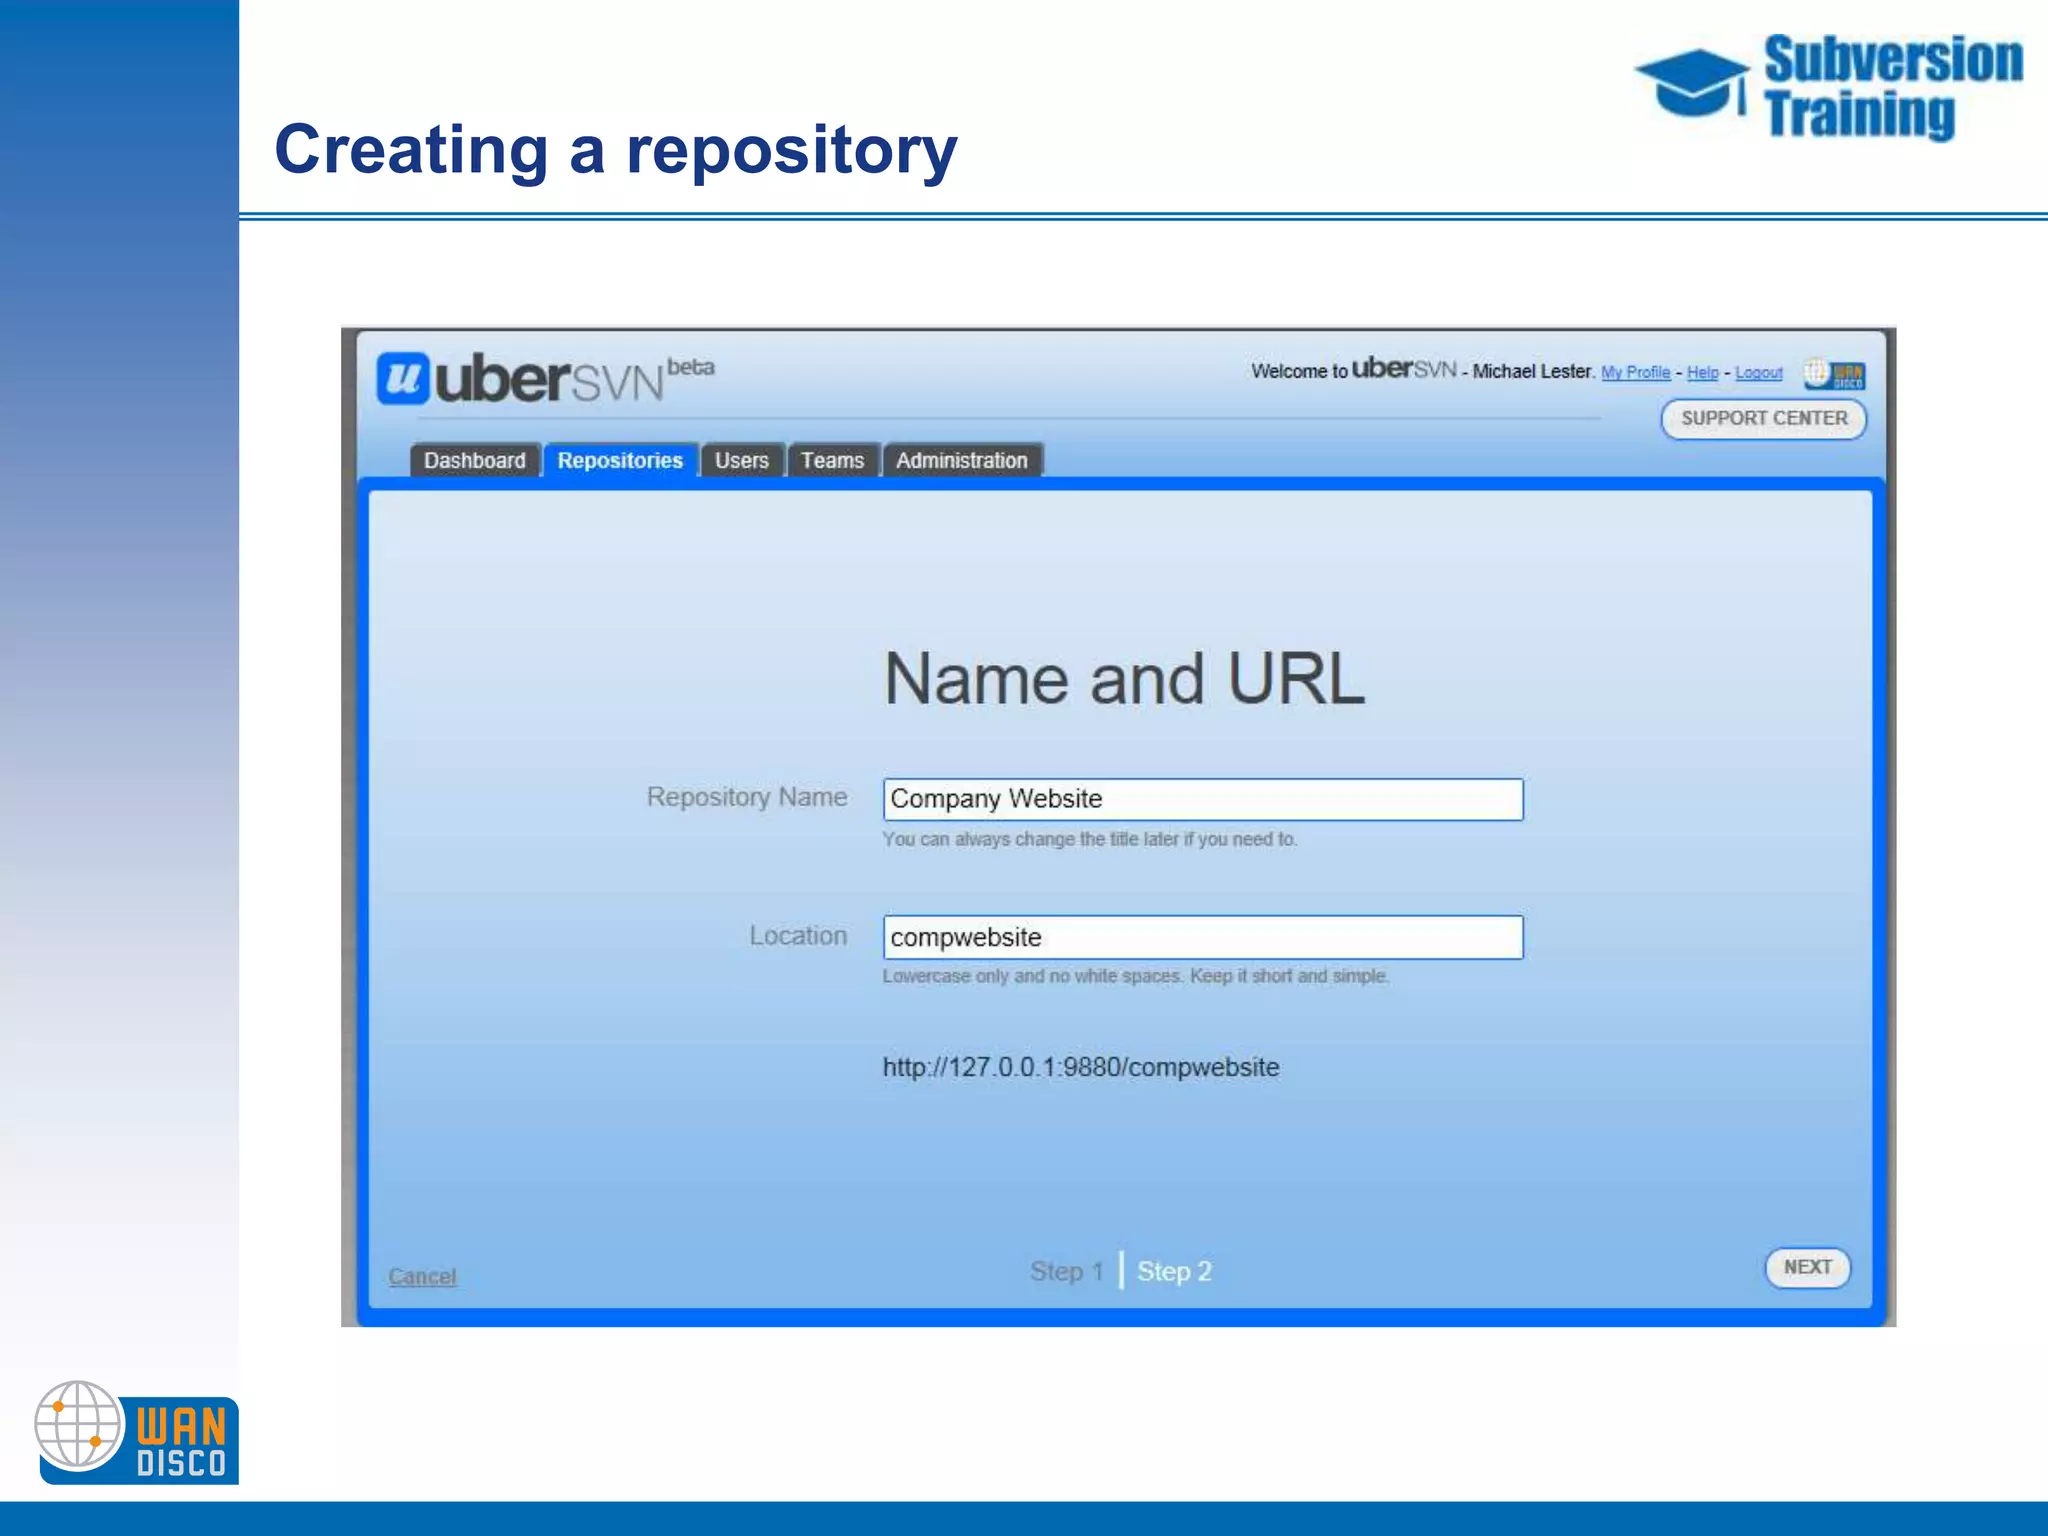Switch to the Repositories tab
This screenshot has height=1536, width=2048.
tap(620, 460)
